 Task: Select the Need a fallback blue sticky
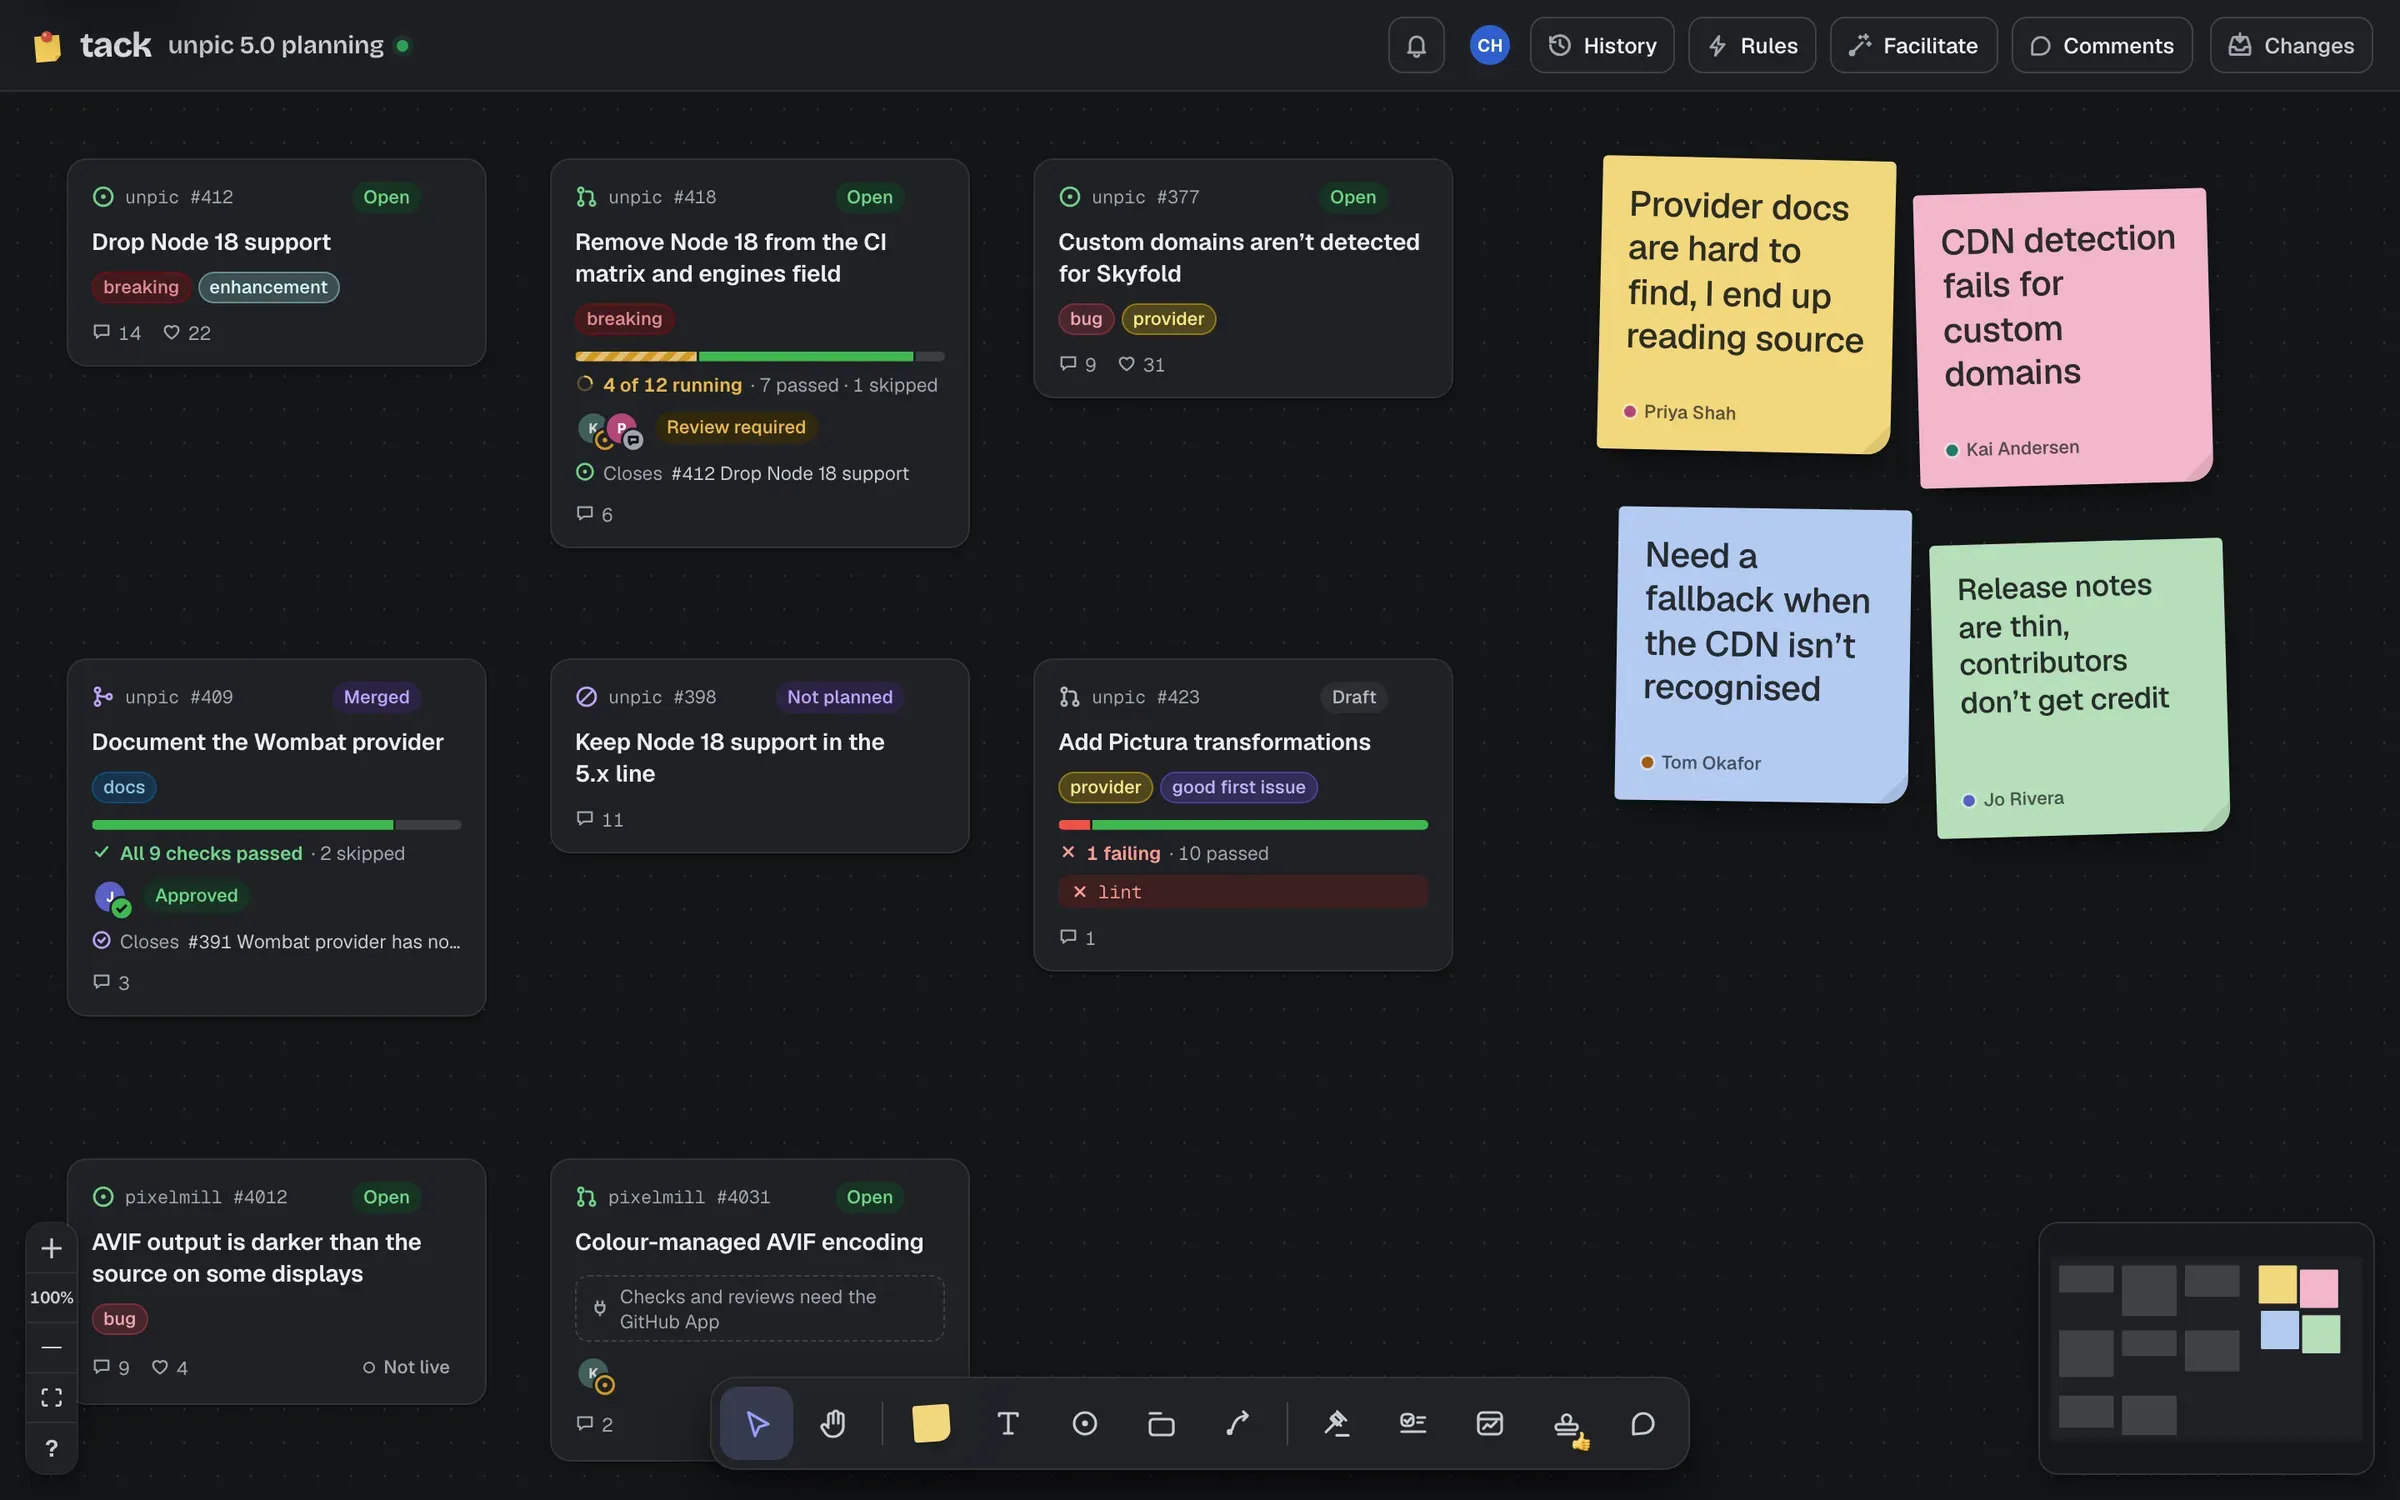1762,654
